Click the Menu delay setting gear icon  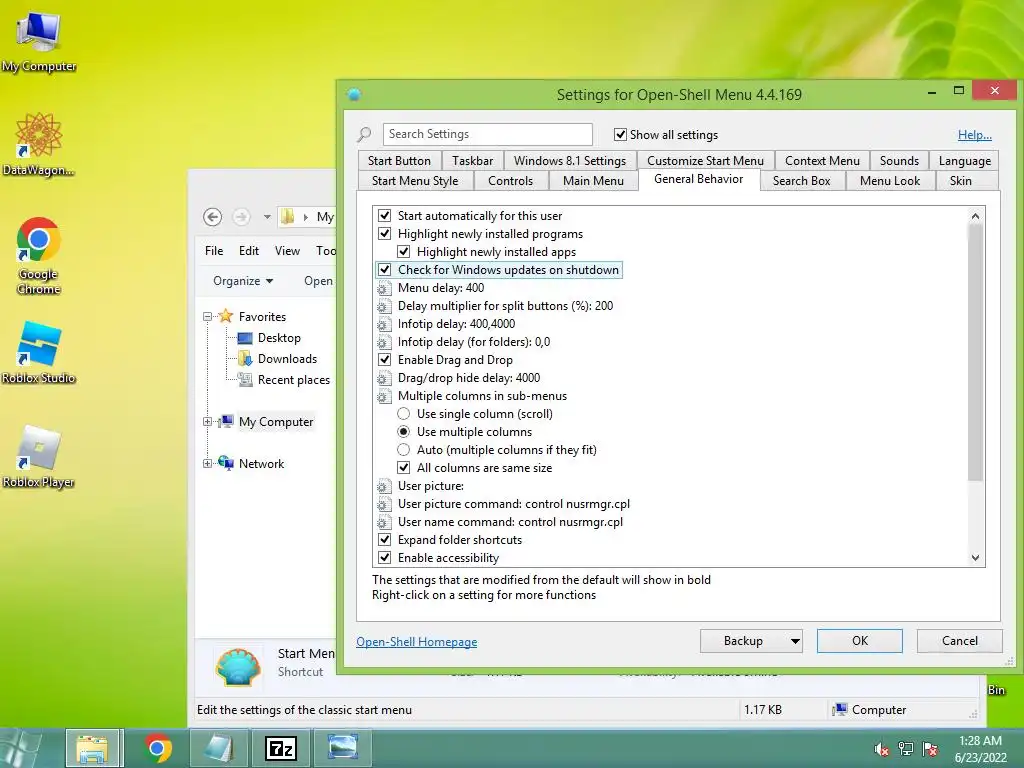384,288
